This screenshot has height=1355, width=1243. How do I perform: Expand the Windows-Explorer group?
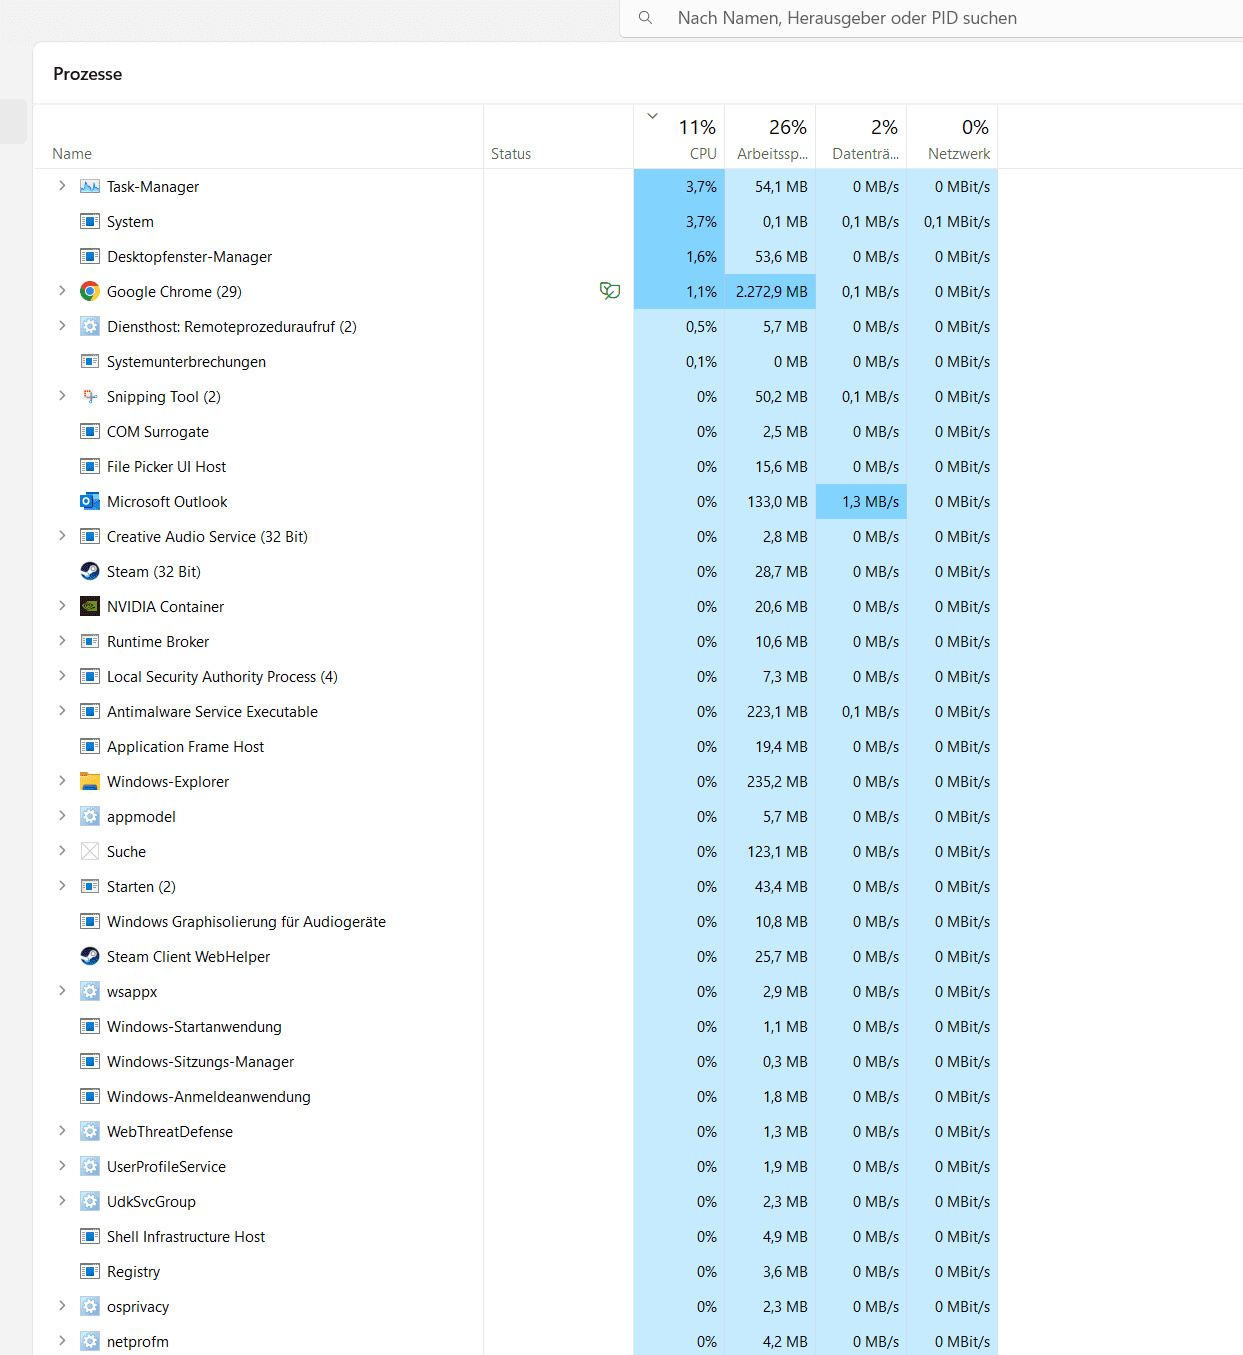tap(62, 781)
